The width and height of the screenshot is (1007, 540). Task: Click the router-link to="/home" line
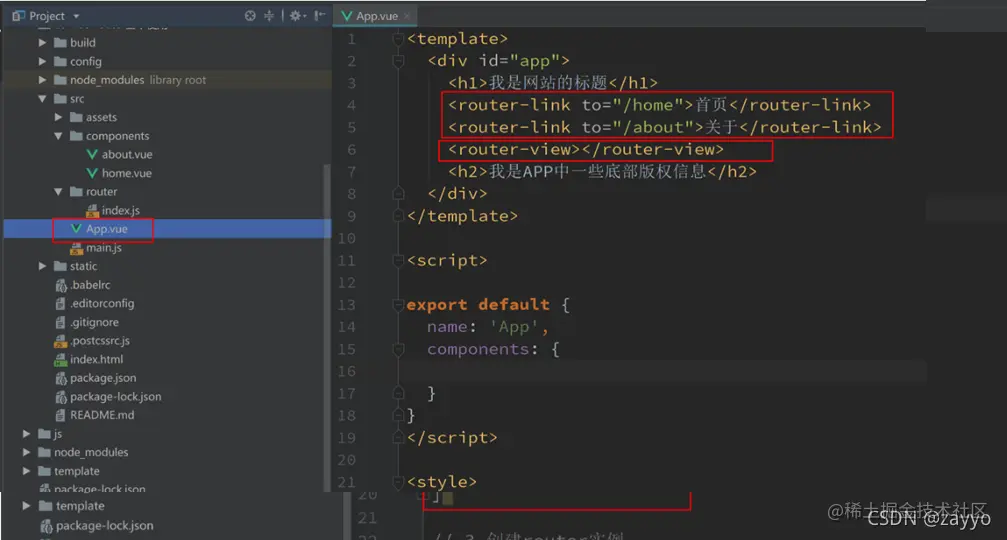pos(660,105)
